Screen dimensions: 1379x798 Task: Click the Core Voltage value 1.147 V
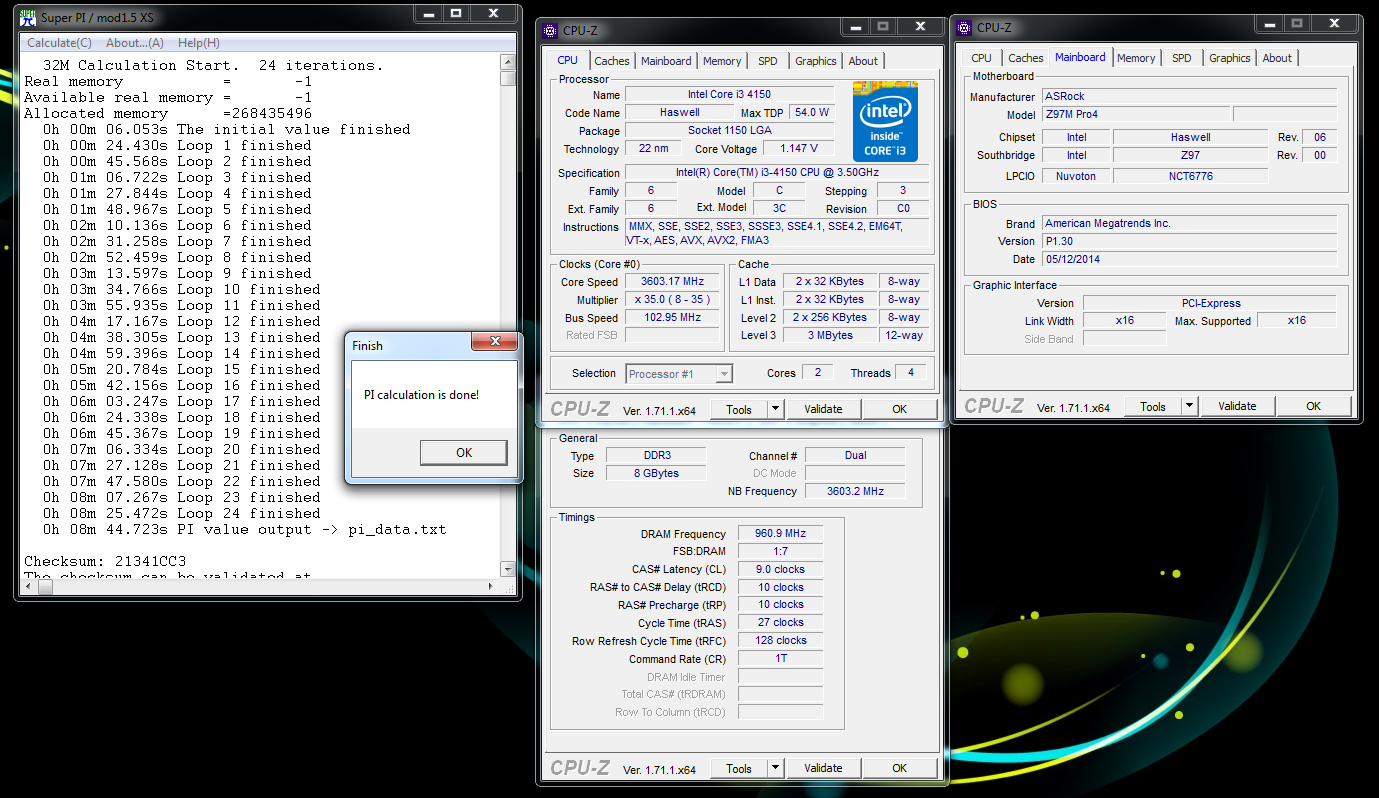pos(797,149)
